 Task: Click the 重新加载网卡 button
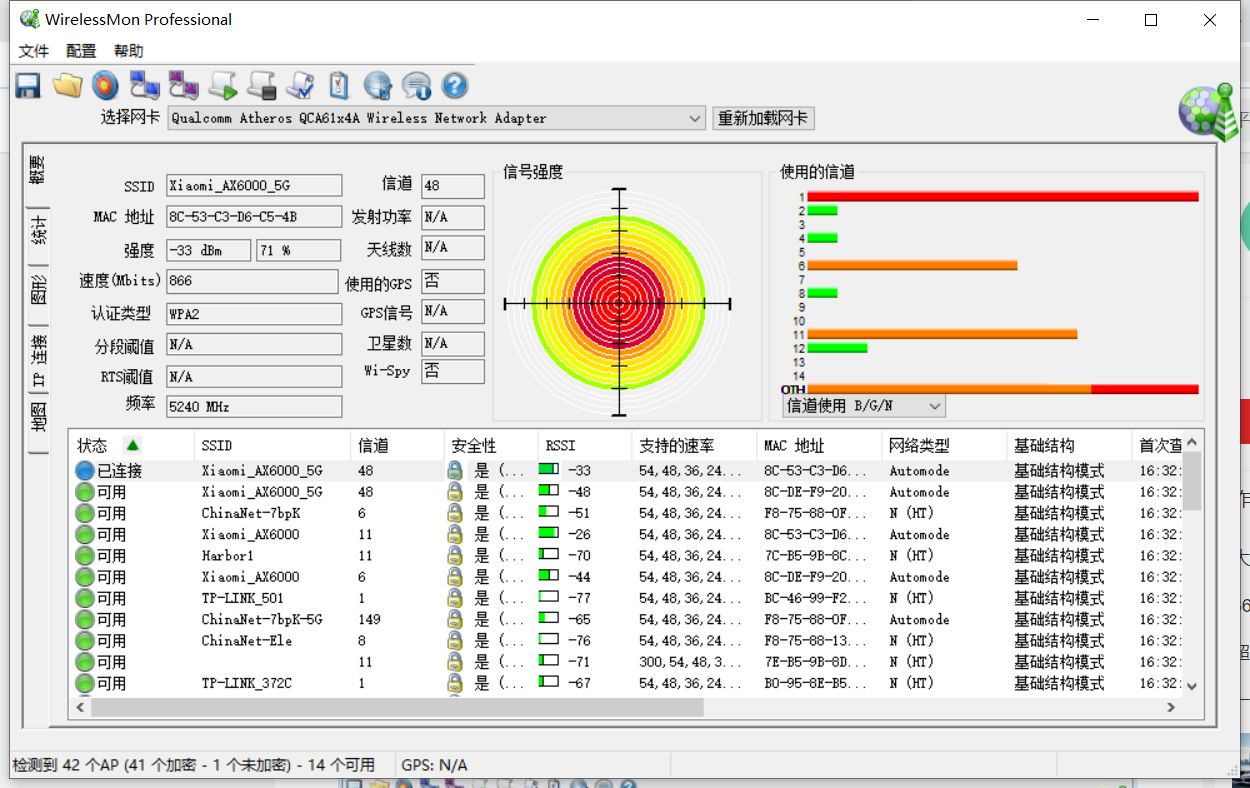[x=764, y=118]
